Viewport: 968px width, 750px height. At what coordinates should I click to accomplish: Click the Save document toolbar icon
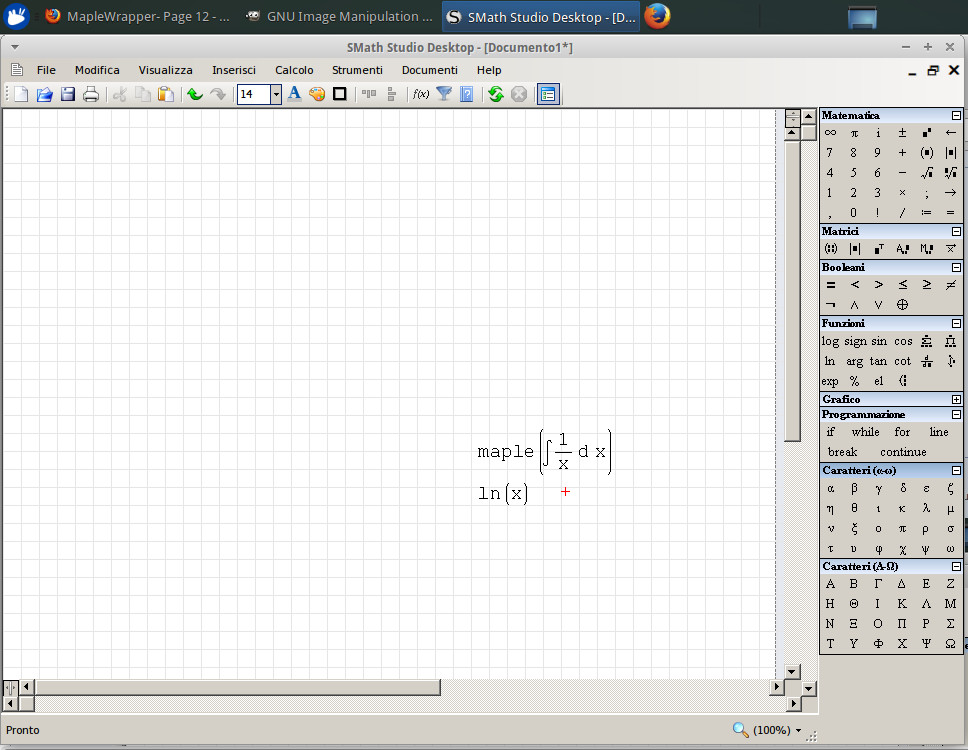[68, 94]
